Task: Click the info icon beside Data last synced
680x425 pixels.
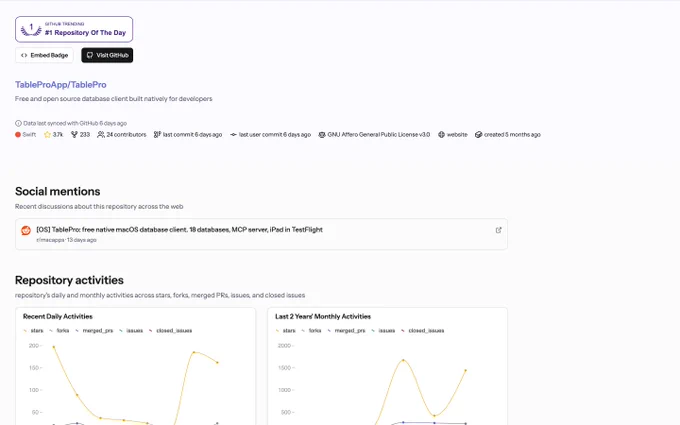Action: click(18, 123)
